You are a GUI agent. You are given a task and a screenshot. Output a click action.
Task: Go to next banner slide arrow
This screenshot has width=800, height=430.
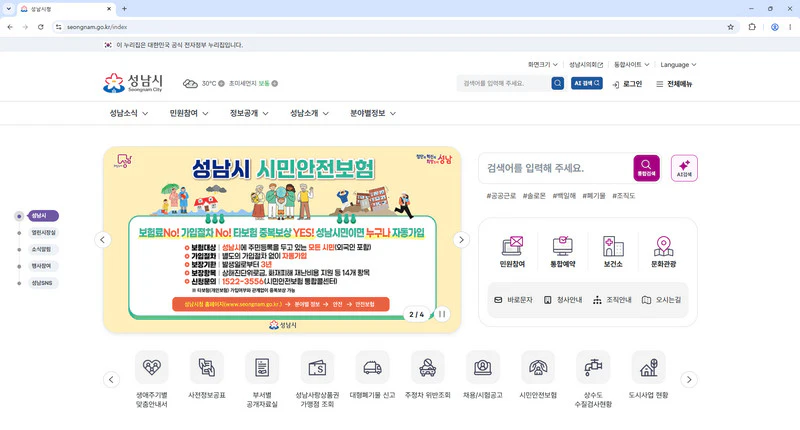point(461,240)
